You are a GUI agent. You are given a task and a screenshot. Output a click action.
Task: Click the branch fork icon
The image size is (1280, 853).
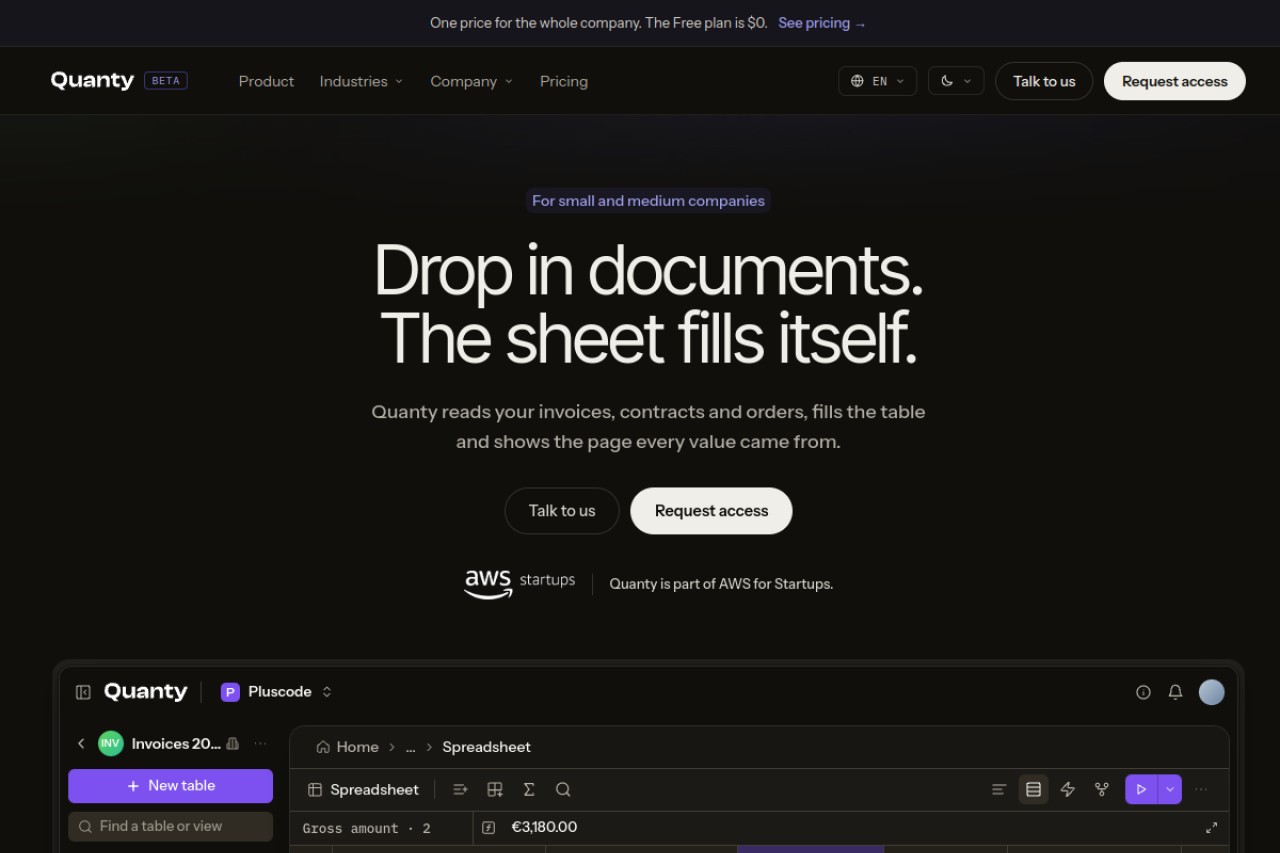[x=1101, y=790]
